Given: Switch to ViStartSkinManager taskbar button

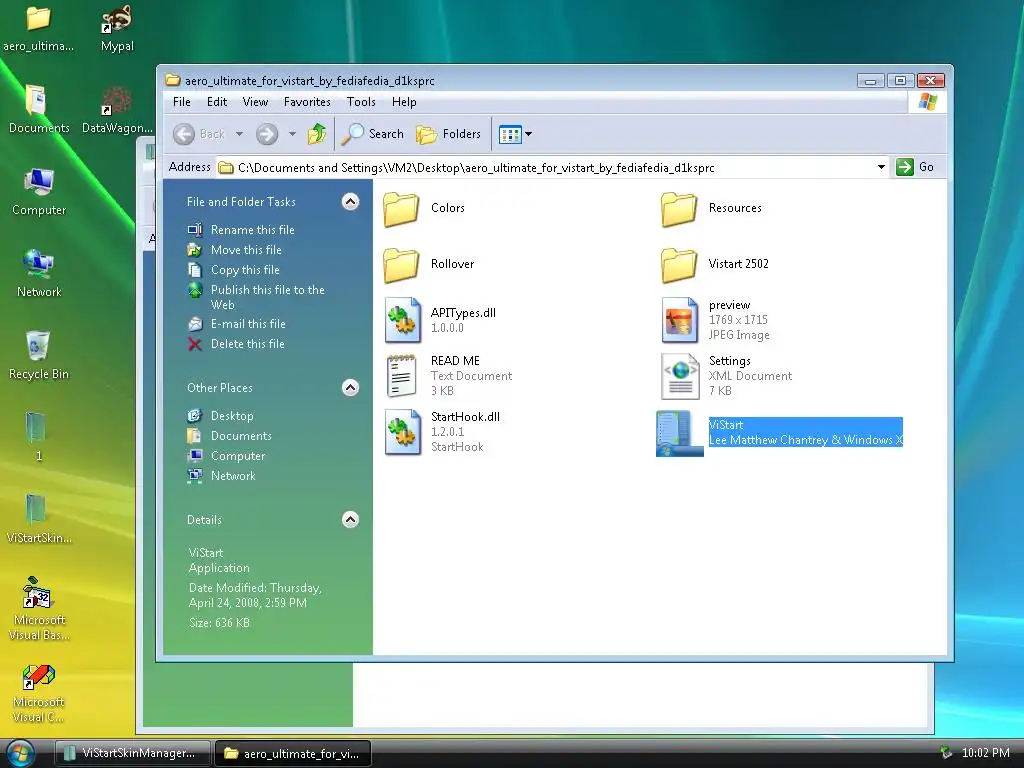Looking at the screenshot, I should [x=133, y=753].
